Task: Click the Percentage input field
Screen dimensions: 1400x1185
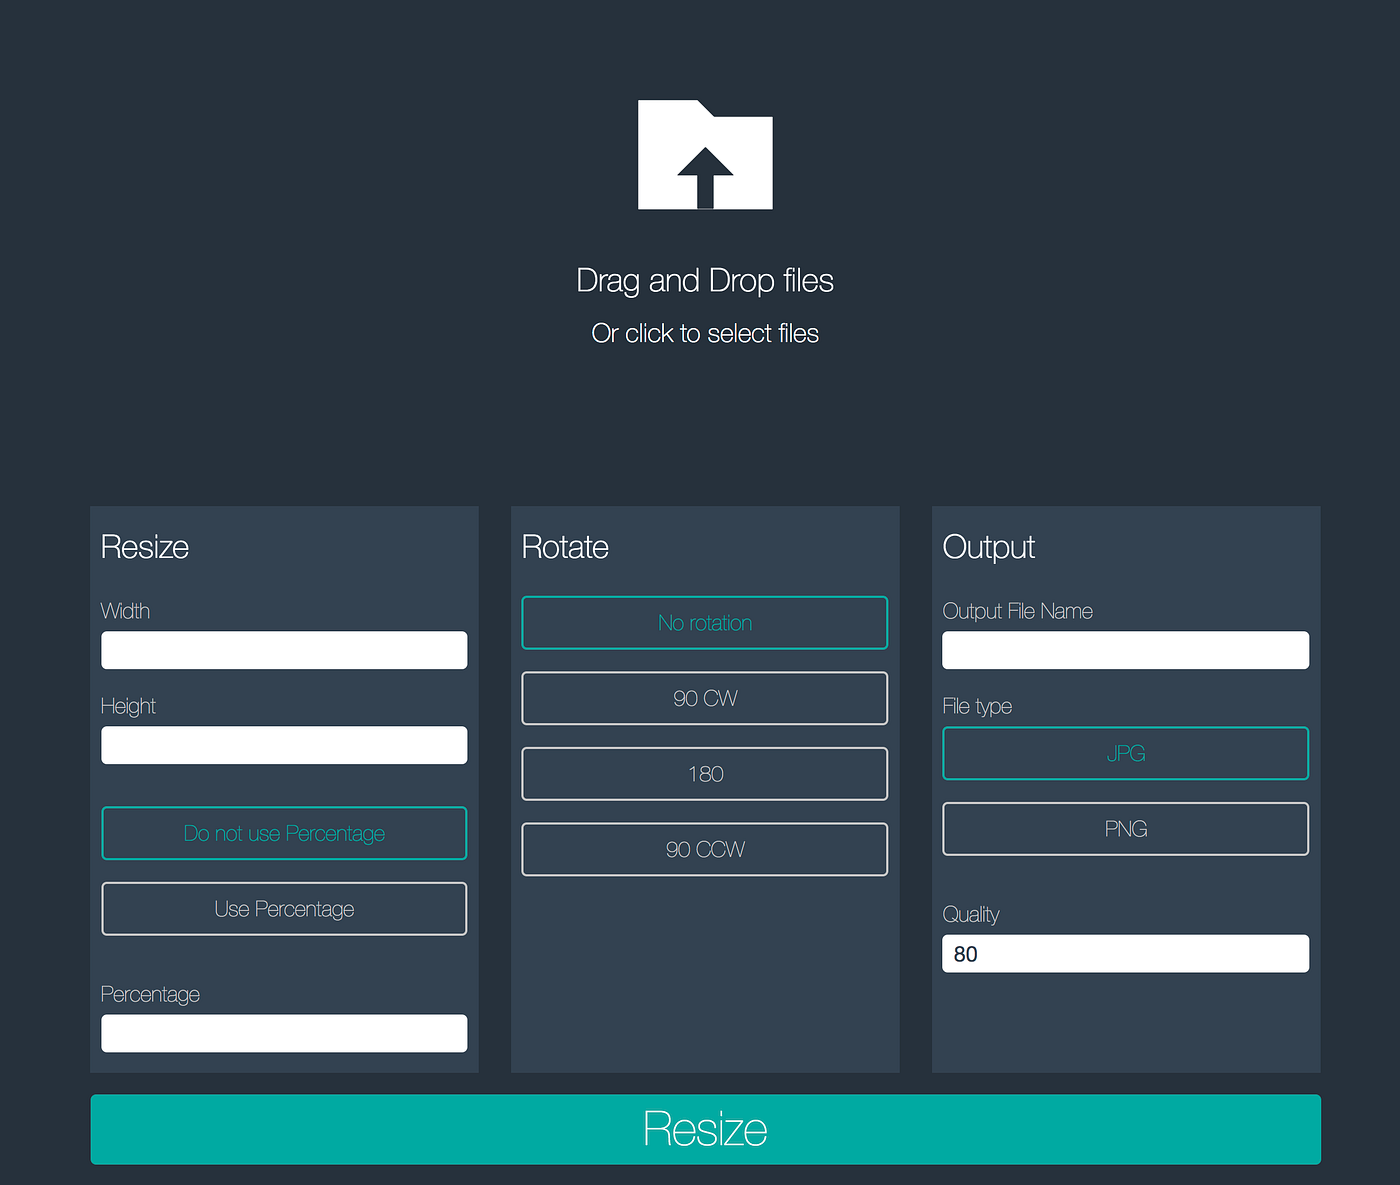Action: 283,1033
